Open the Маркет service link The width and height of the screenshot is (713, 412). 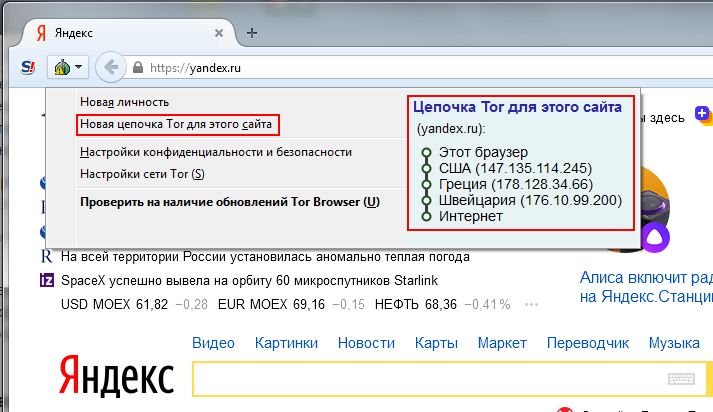point(502,343)
